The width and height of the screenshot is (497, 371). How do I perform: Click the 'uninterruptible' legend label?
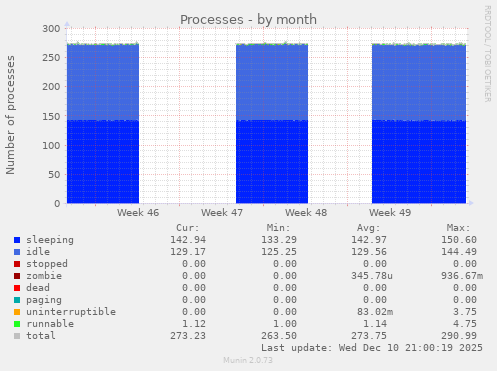[71, 312]
